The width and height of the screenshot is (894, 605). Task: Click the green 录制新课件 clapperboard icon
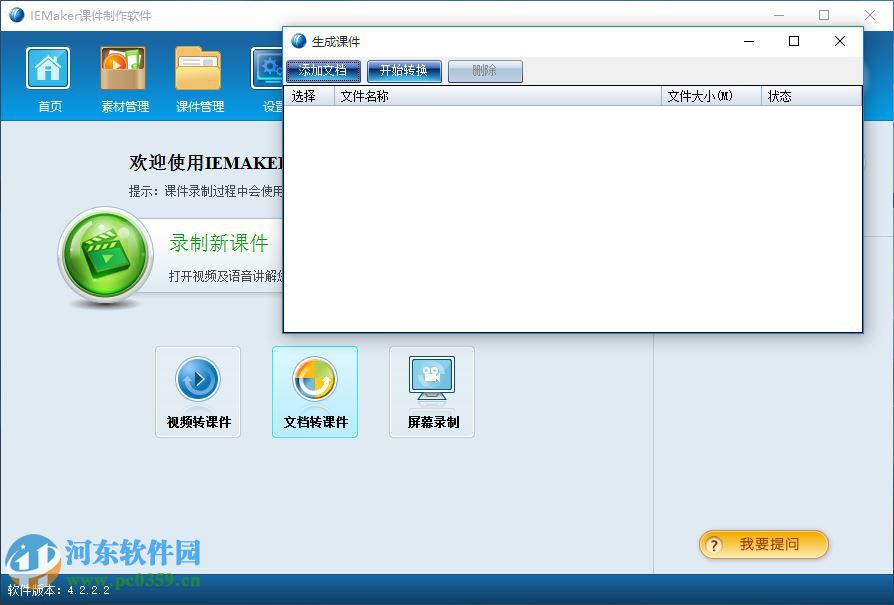tap(106, 253)
